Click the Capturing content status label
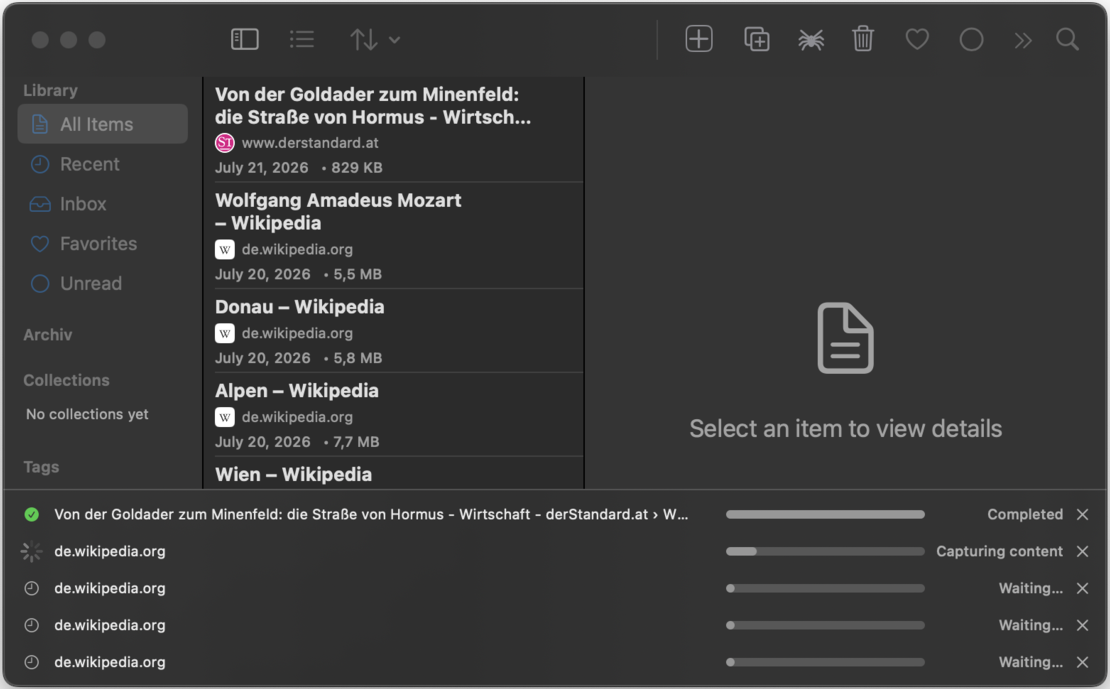This screenshot has width=1110, height=689. [1000, 552]
